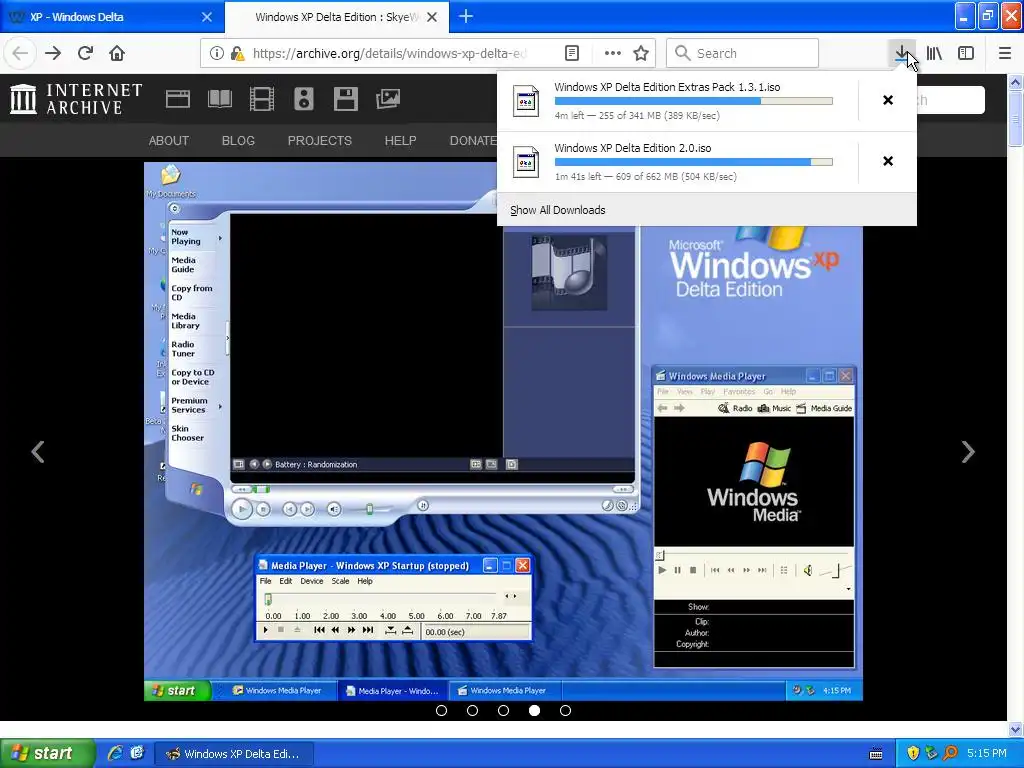Open the Video film icon in header
This screenshot has height=768, width=1024.
tap(262, 99)
